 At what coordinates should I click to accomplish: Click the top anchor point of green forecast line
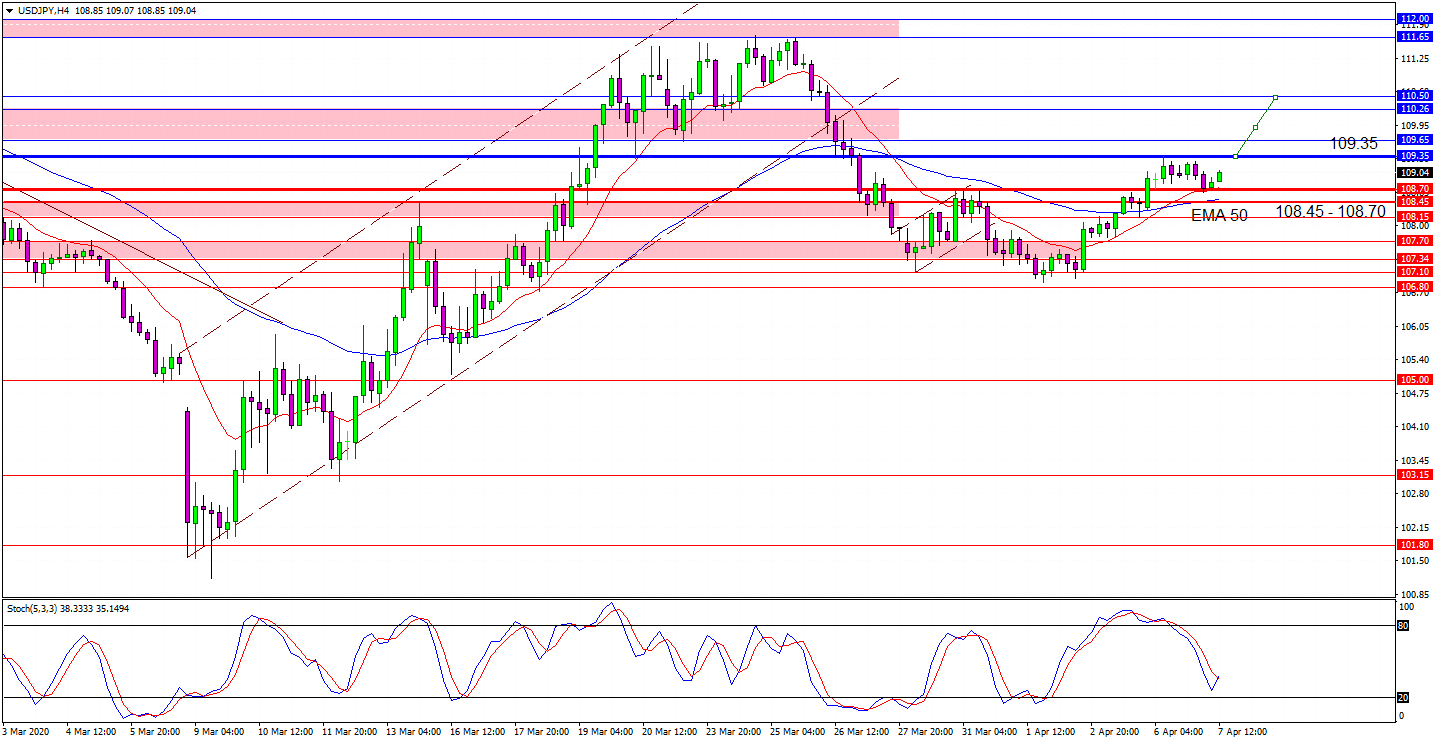pos(1275,97)
